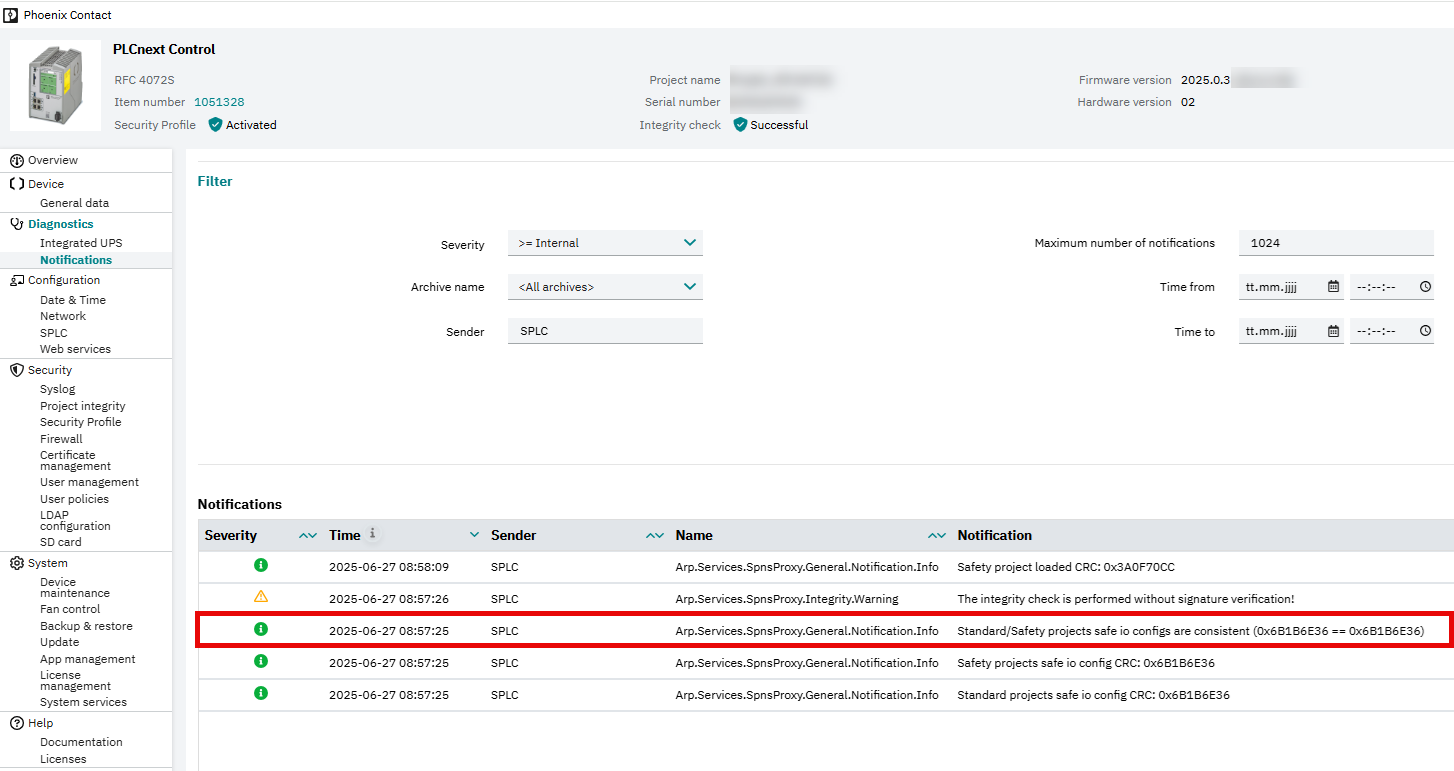Click info icon of 08:58:09 notification
The width and height of the screenshot is (1454, 771).
261,566
